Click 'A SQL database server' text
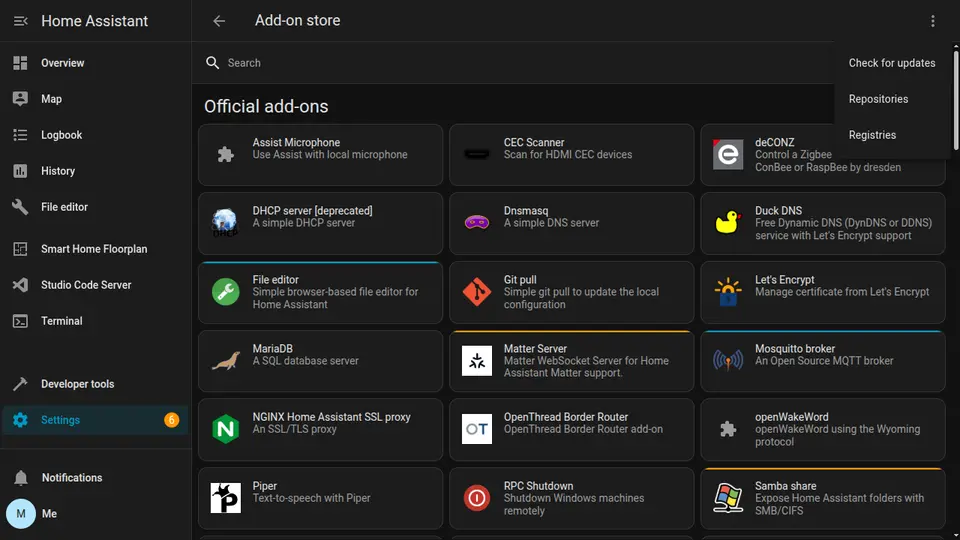Viewport: 960px width, 540px height. click(x=306, y=361)
